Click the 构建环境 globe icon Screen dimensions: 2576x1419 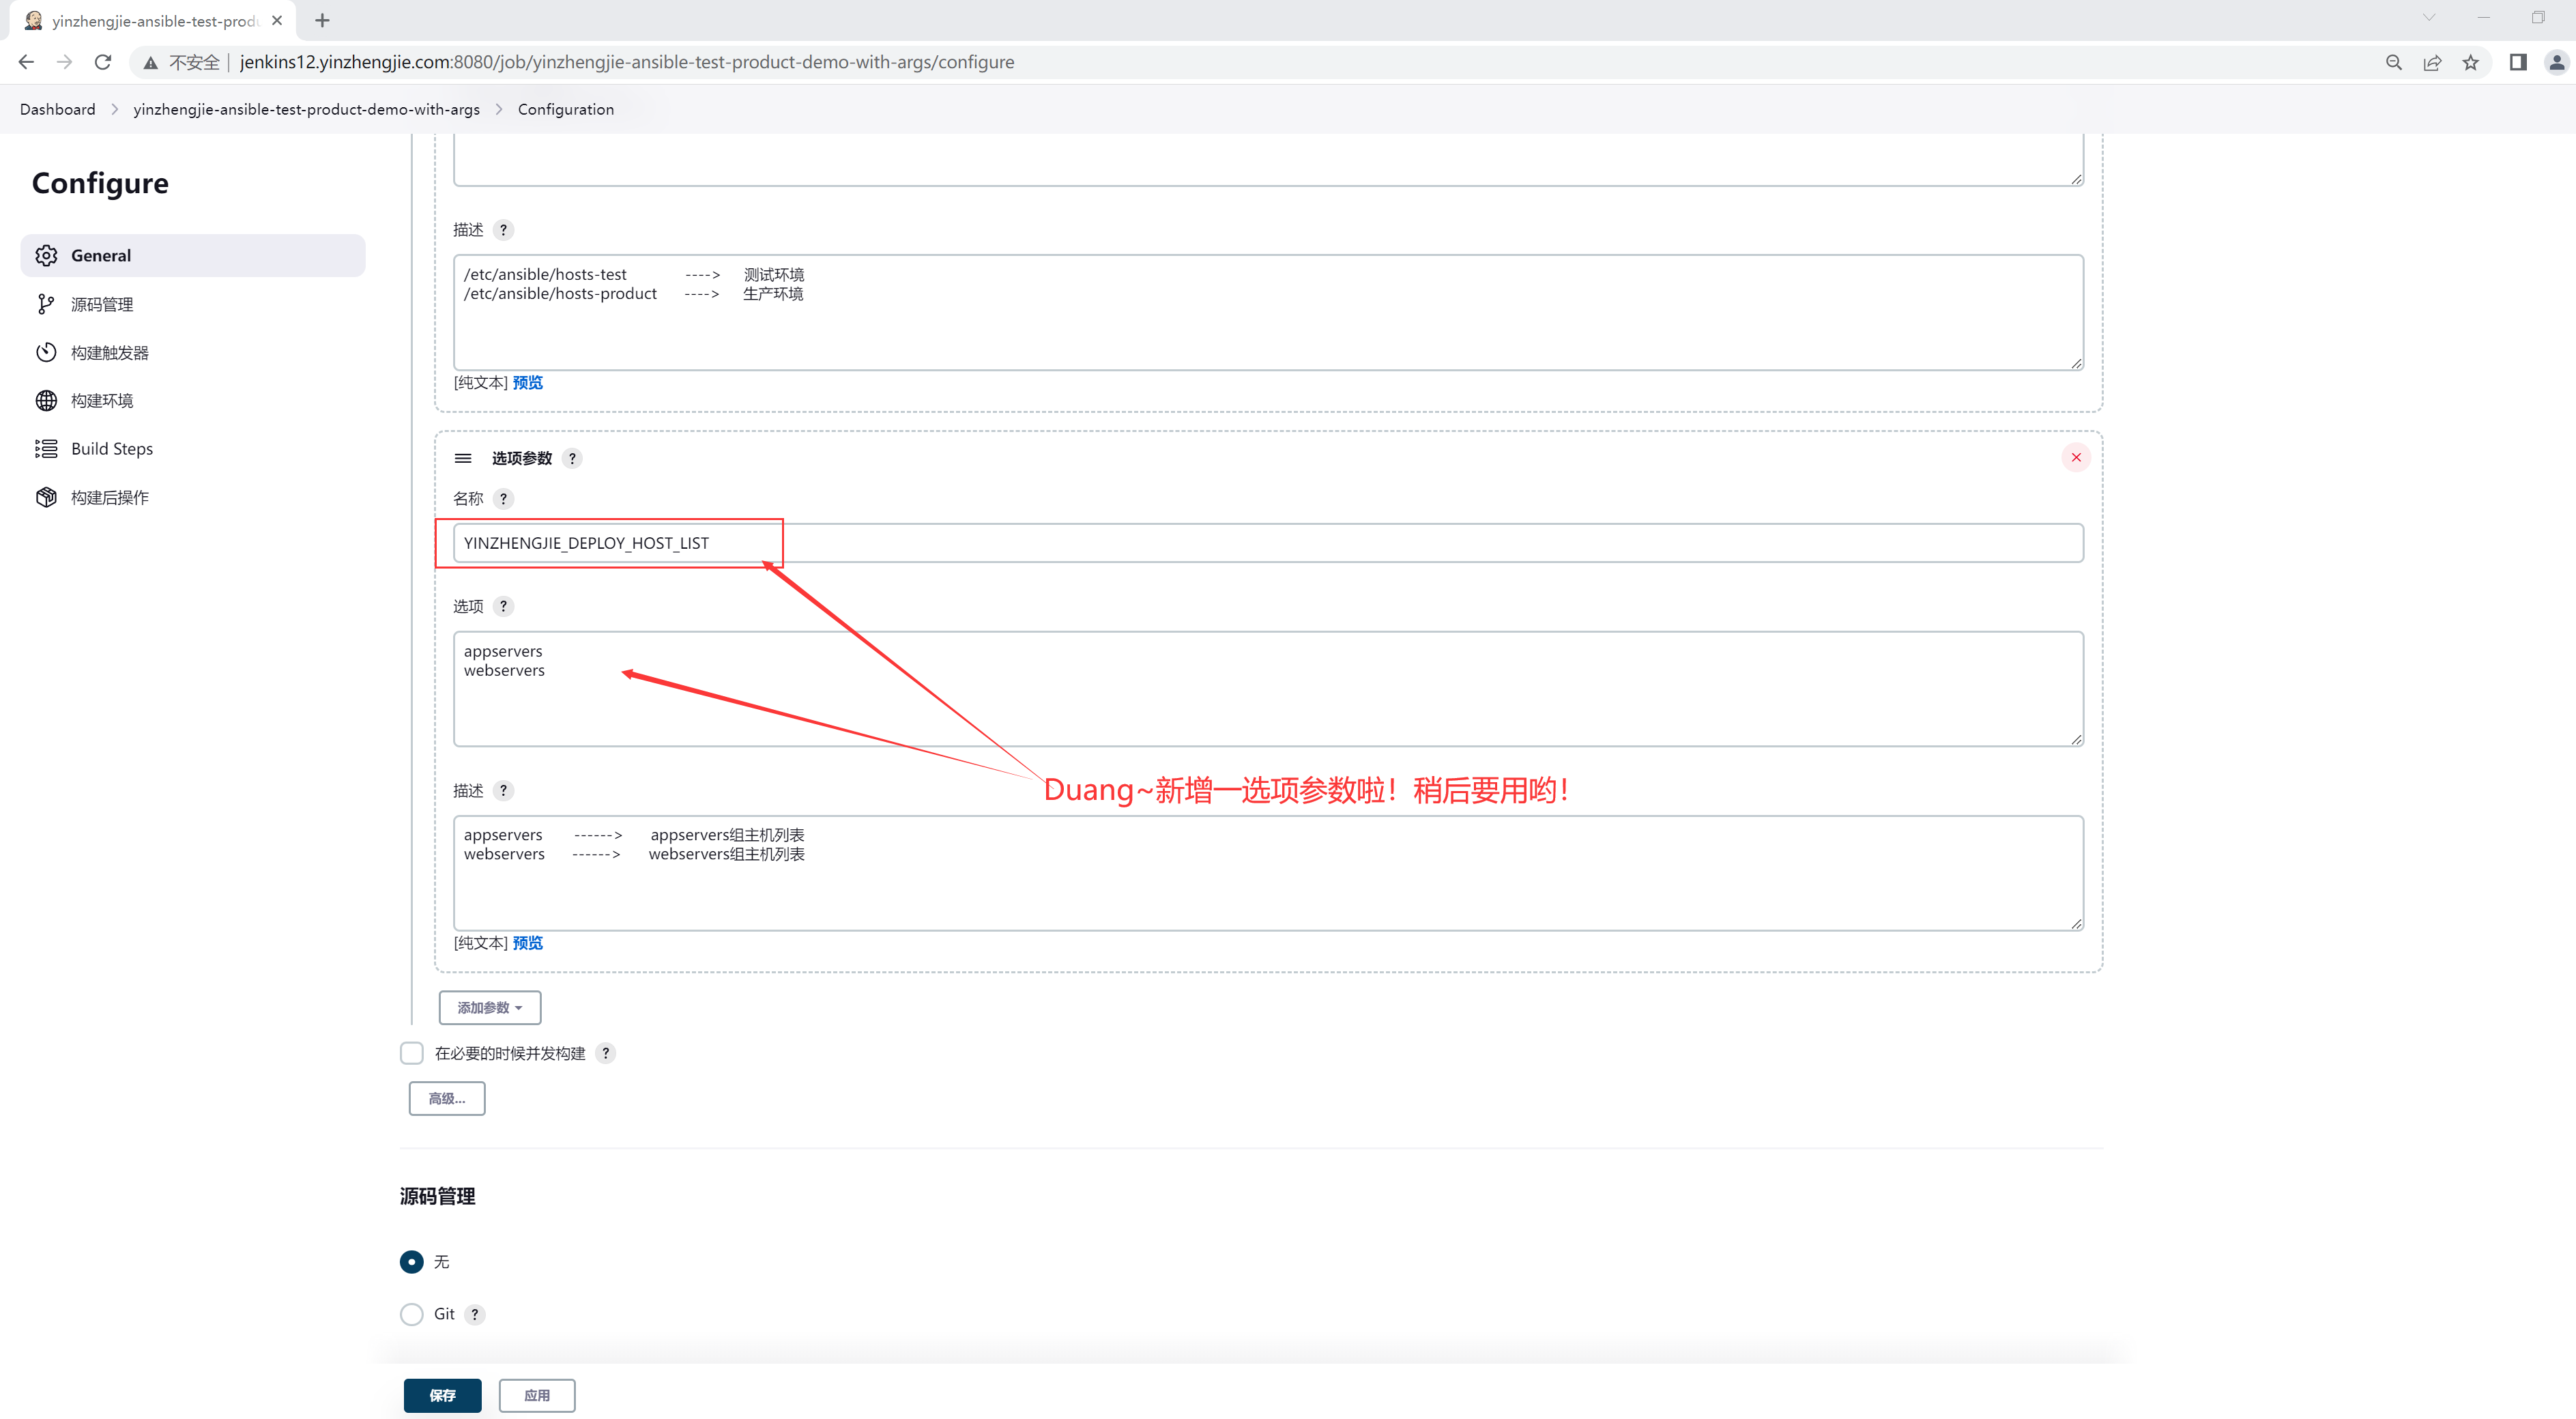click(x=46, y=400)
